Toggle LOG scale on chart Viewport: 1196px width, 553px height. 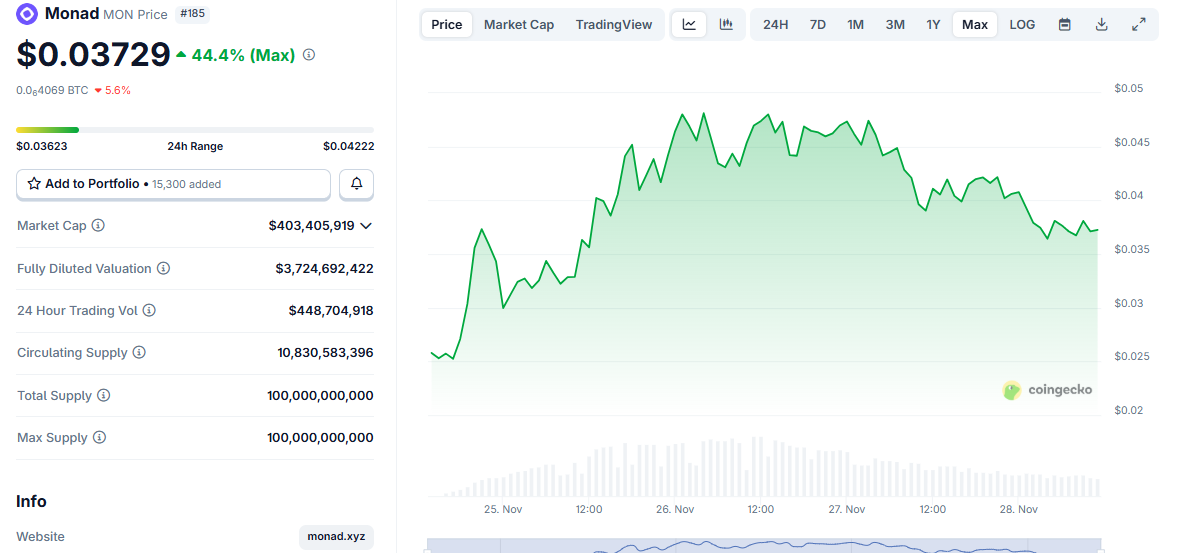tap(1022, 24)
